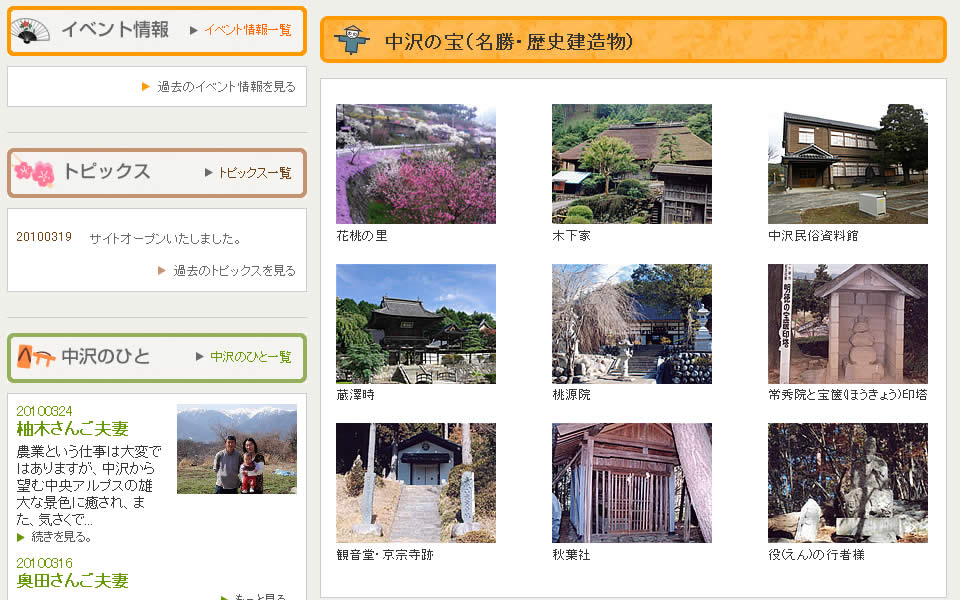Click the イベント情報 section heading
The image size is (960, 600).
click(x=115, y=29)
